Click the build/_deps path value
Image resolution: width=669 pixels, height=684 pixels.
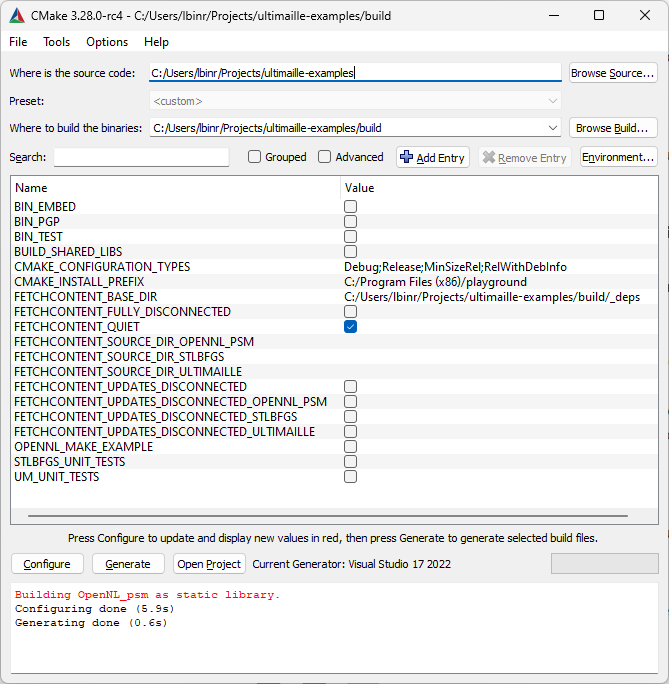pyautogui.click(x=492, y=297)
